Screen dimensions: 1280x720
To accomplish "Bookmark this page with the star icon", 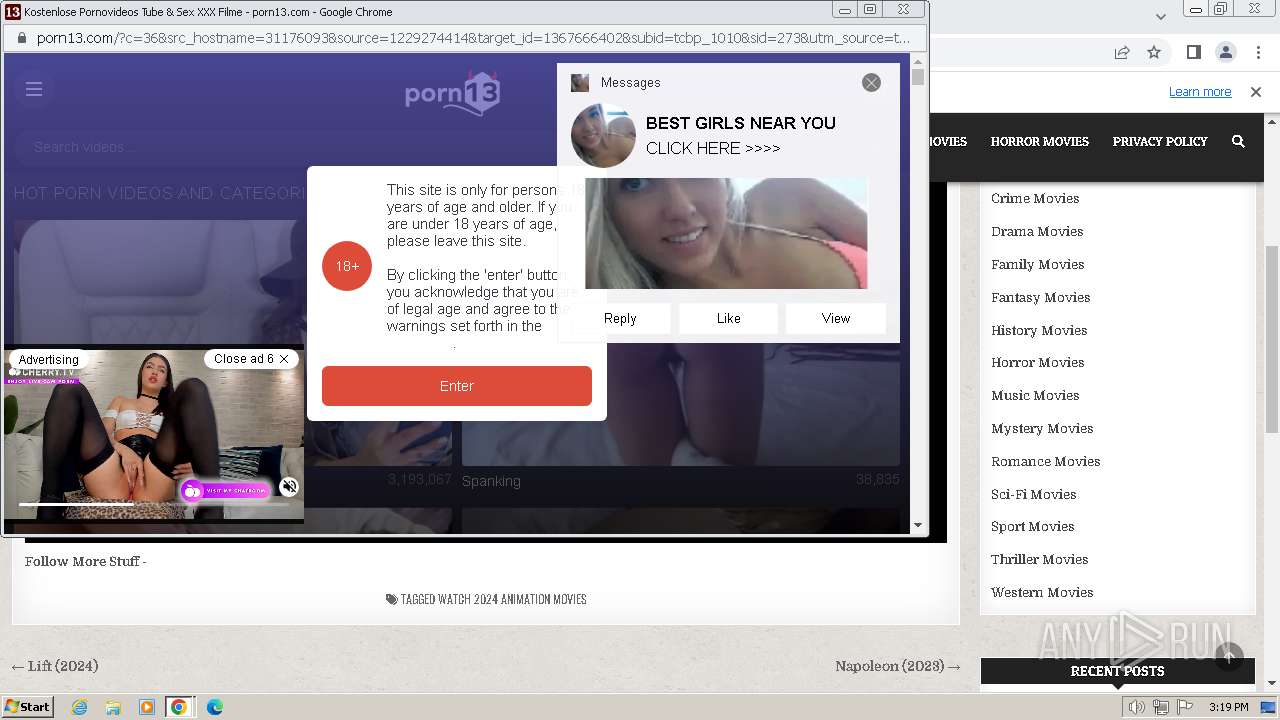I will pos(1154,52).
